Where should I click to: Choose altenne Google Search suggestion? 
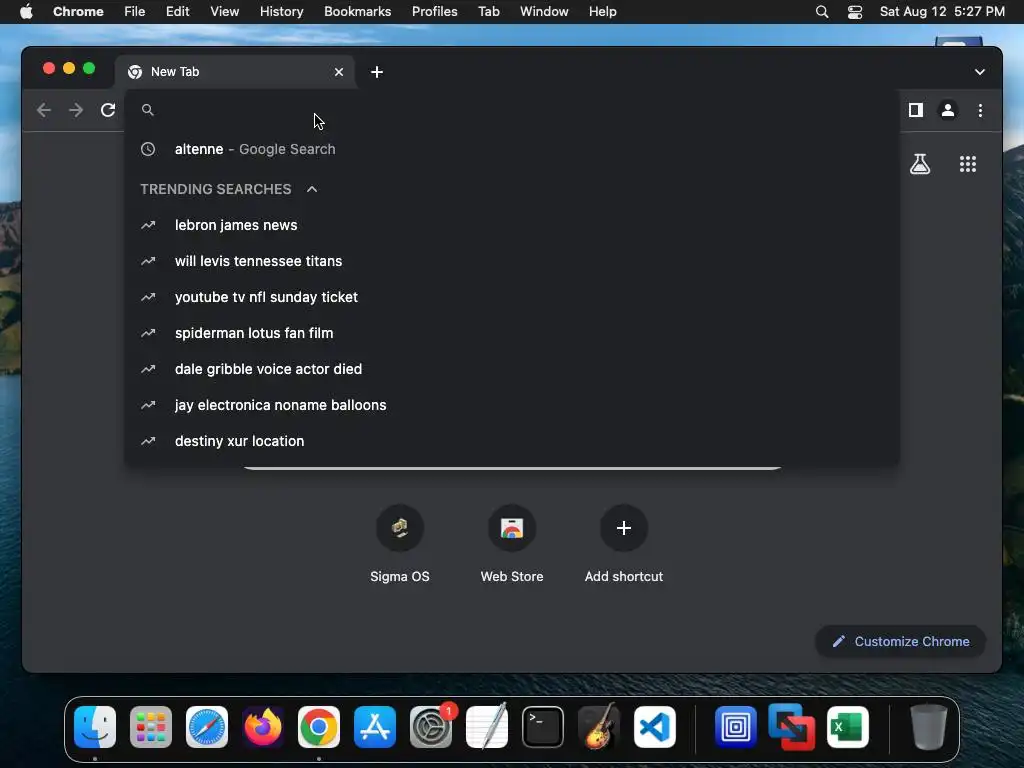(x=512, y=149)
